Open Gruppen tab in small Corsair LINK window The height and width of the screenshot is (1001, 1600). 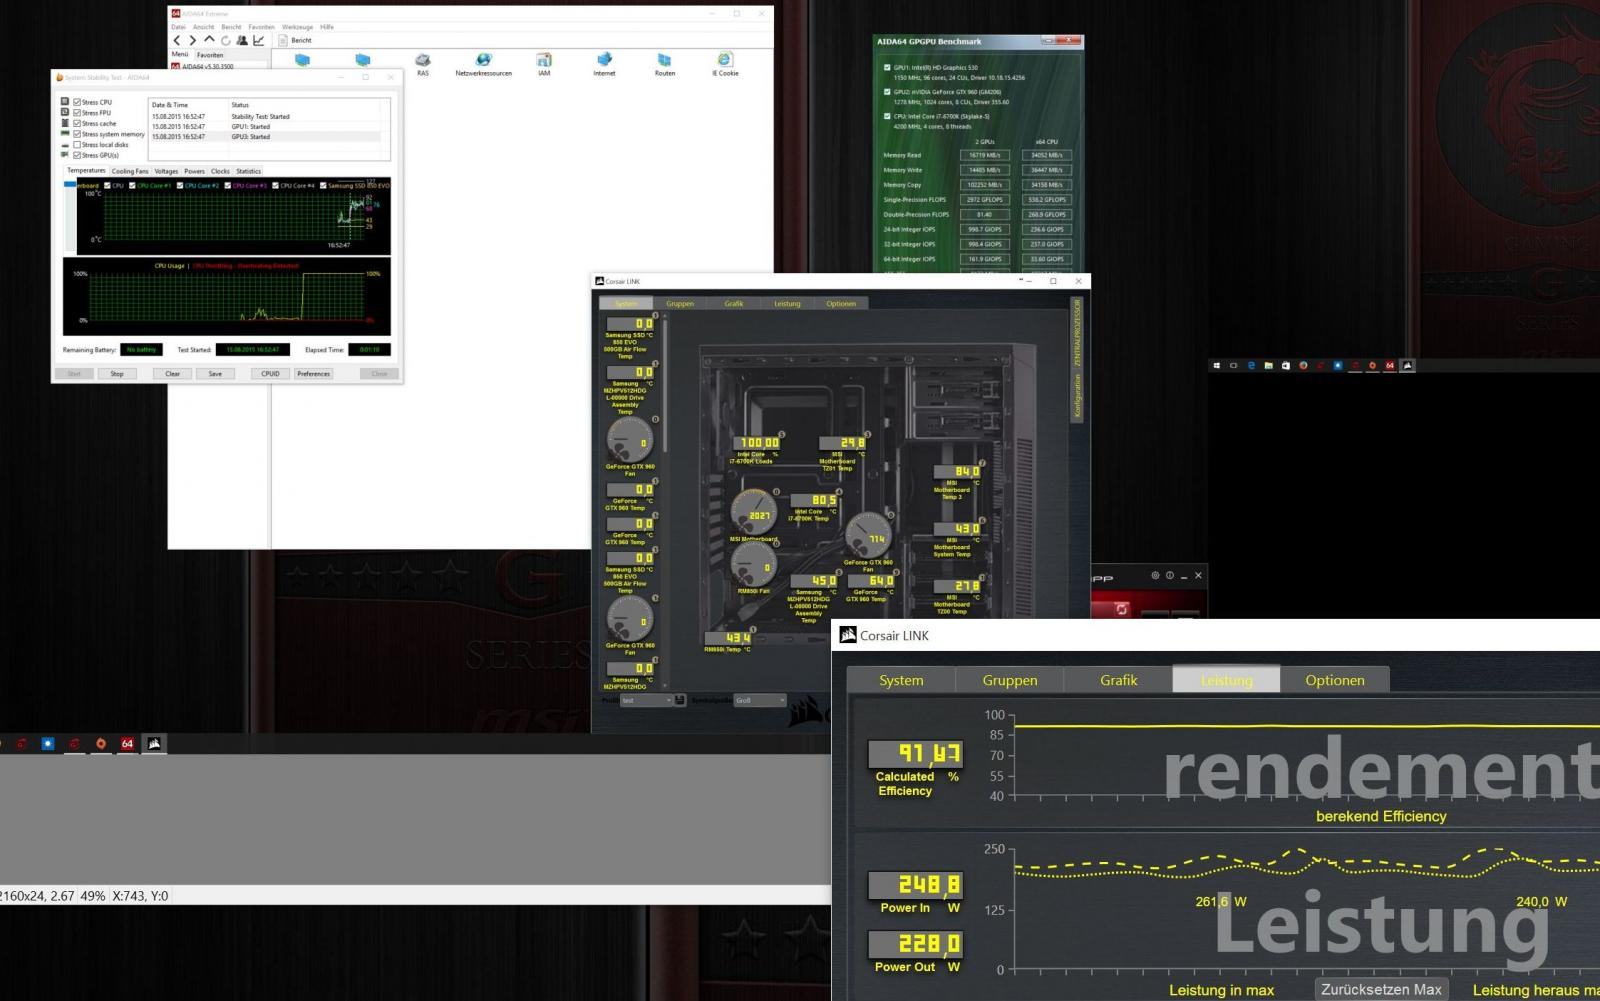(x=680, y=304)
